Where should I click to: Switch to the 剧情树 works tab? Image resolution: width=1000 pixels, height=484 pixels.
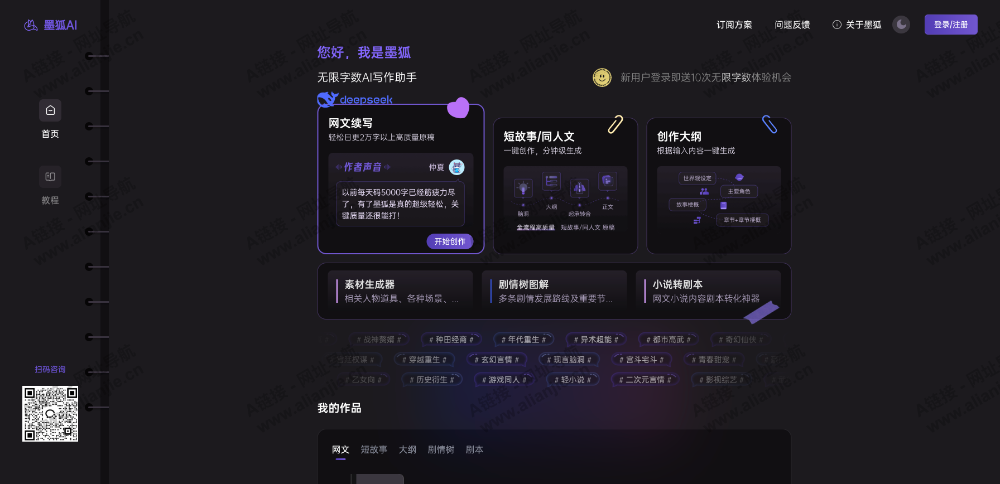point(441,450)
